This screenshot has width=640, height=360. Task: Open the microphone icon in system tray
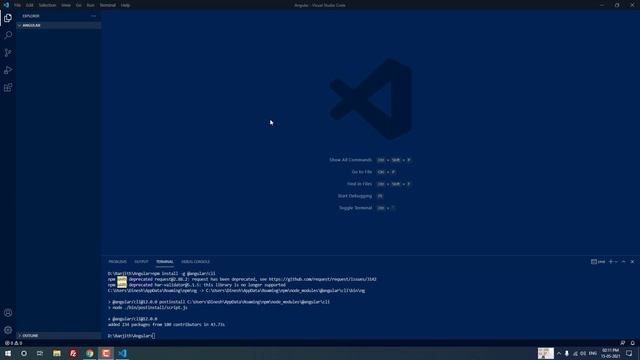567,353
